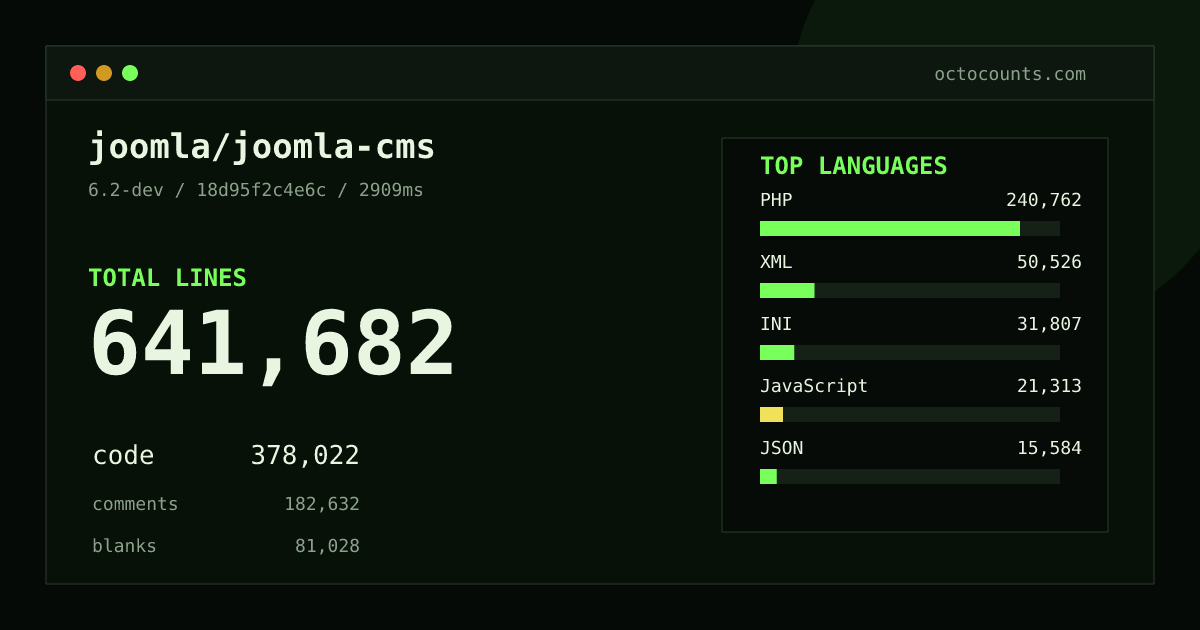Click the TOP LANGUAGES heading
The height and width of the screenshot is (630, 1200).
point(853,166)
